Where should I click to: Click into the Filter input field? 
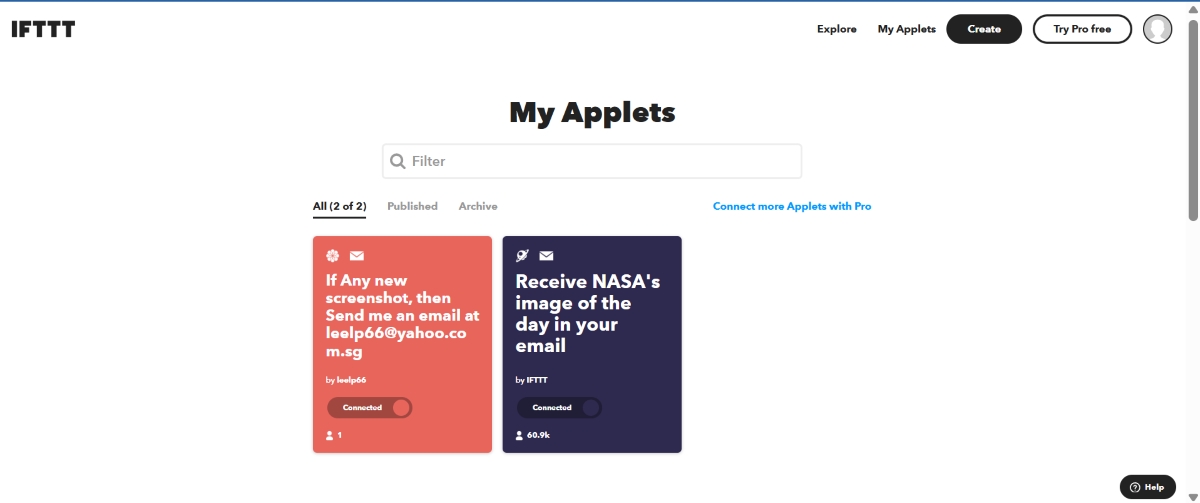(600, 161)
